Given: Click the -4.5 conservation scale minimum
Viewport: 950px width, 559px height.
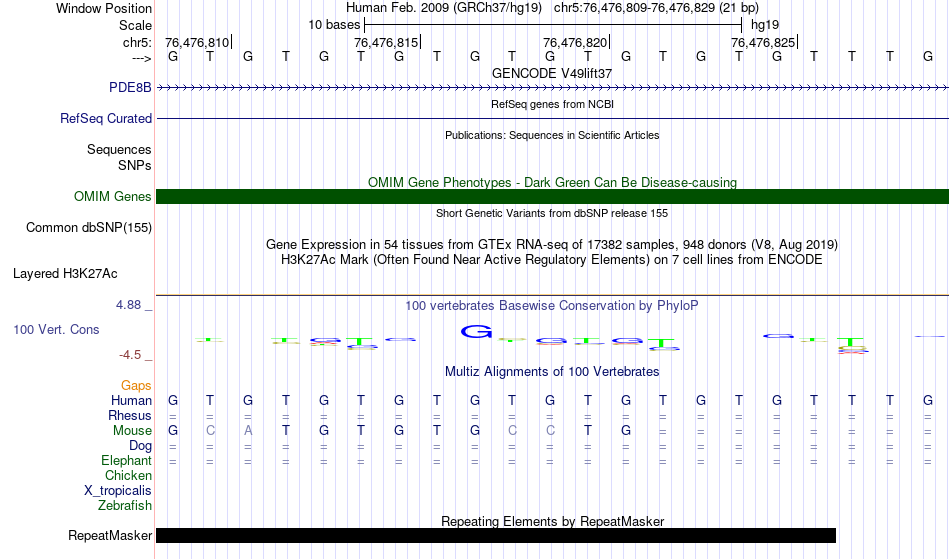Looking at the screenshot, I should point(130,355).
